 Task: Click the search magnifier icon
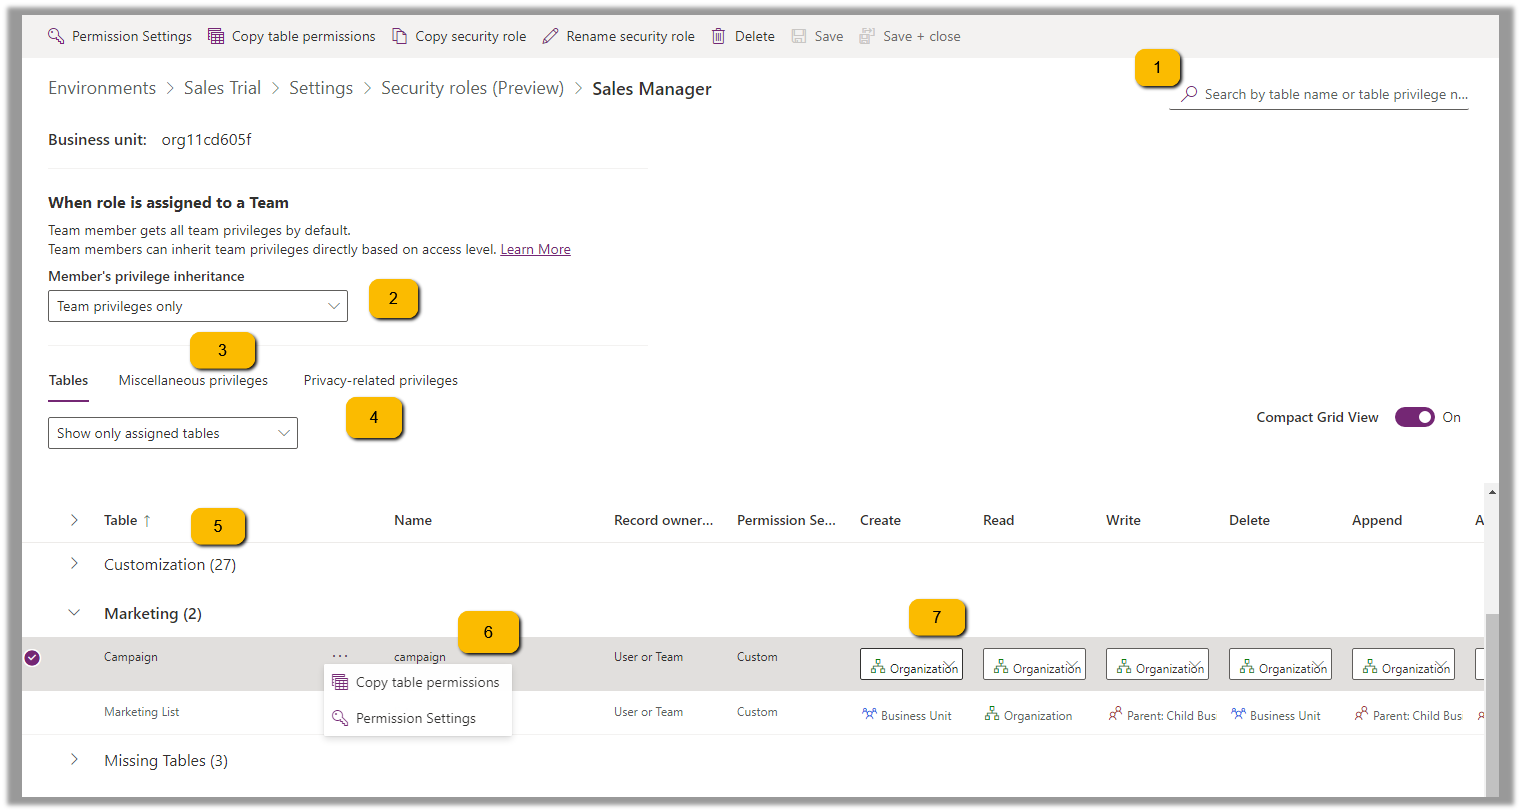pyautogui.click(x=1189, y=94)
